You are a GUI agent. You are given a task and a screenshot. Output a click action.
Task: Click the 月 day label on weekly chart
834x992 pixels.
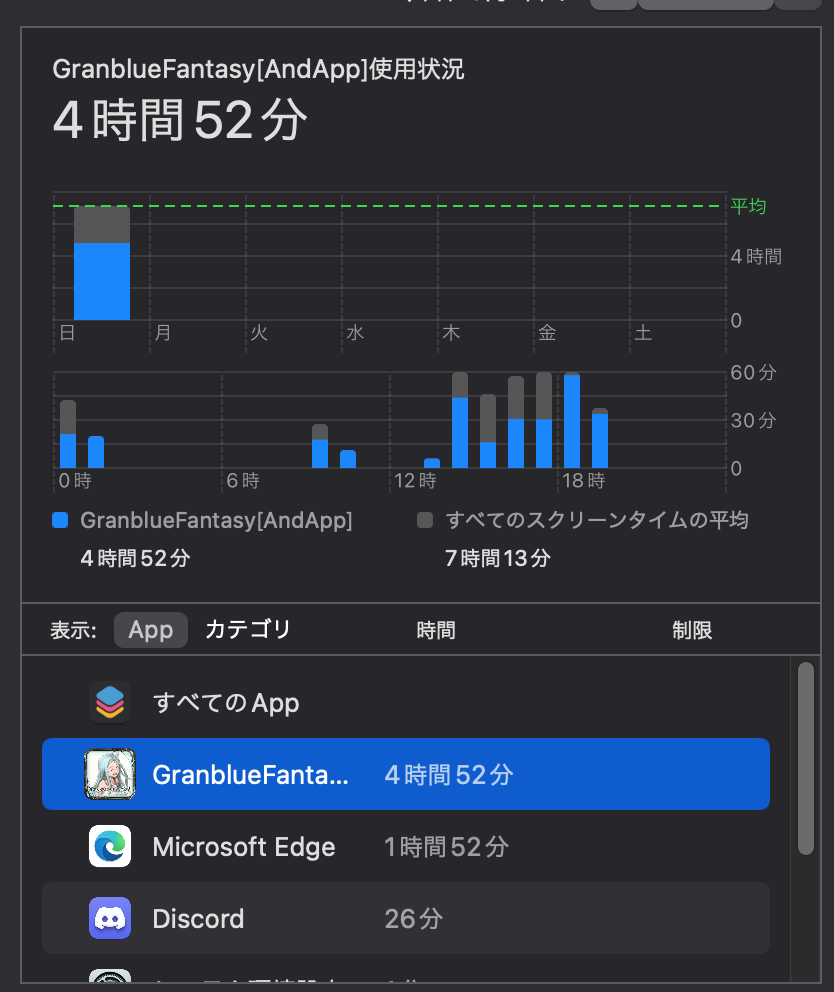pyautogui.click(x=163, y=333)
